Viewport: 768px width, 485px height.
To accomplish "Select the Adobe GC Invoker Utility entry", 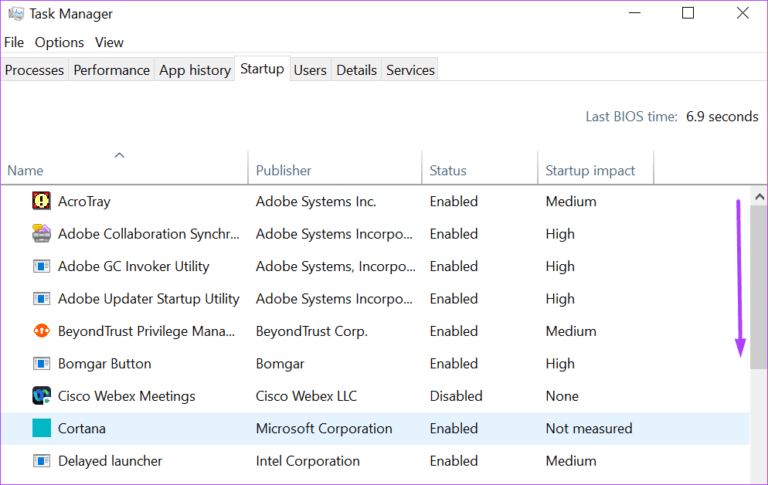I will coord(133,266).
